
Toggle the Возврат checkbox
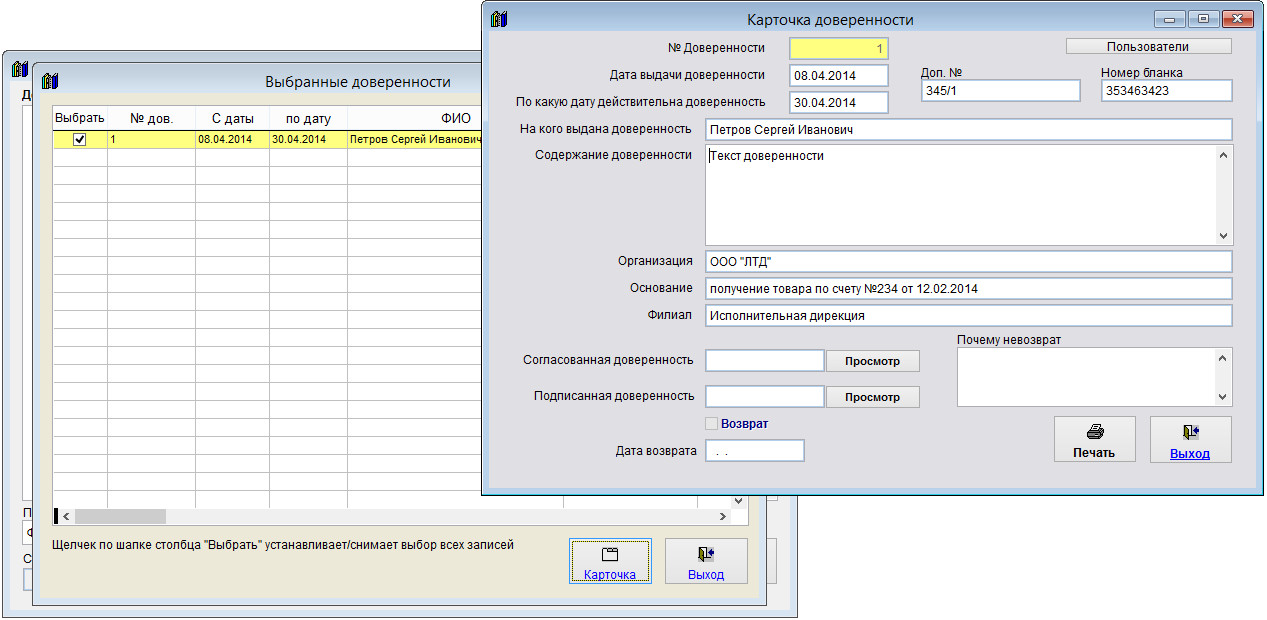tap(712, 424)
